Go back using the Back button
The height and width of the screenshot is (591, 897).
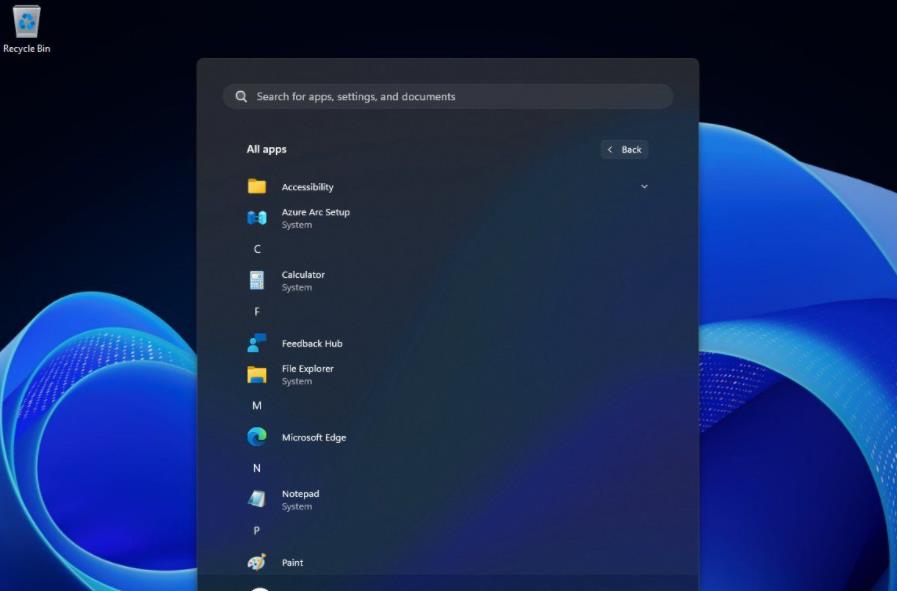[625, 149]
